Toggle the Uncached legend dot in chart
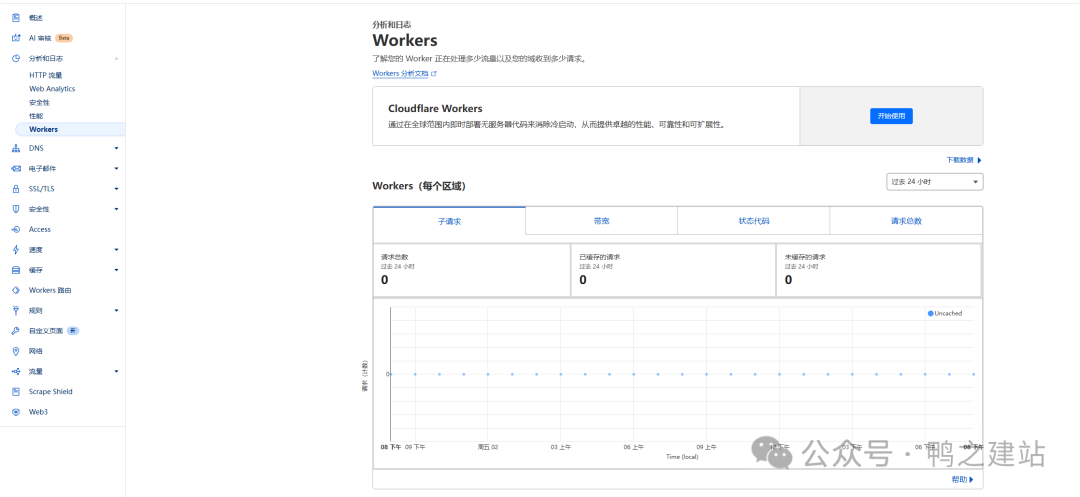Viewport: 1080px width, 497px height. click(x=931, y=313)
